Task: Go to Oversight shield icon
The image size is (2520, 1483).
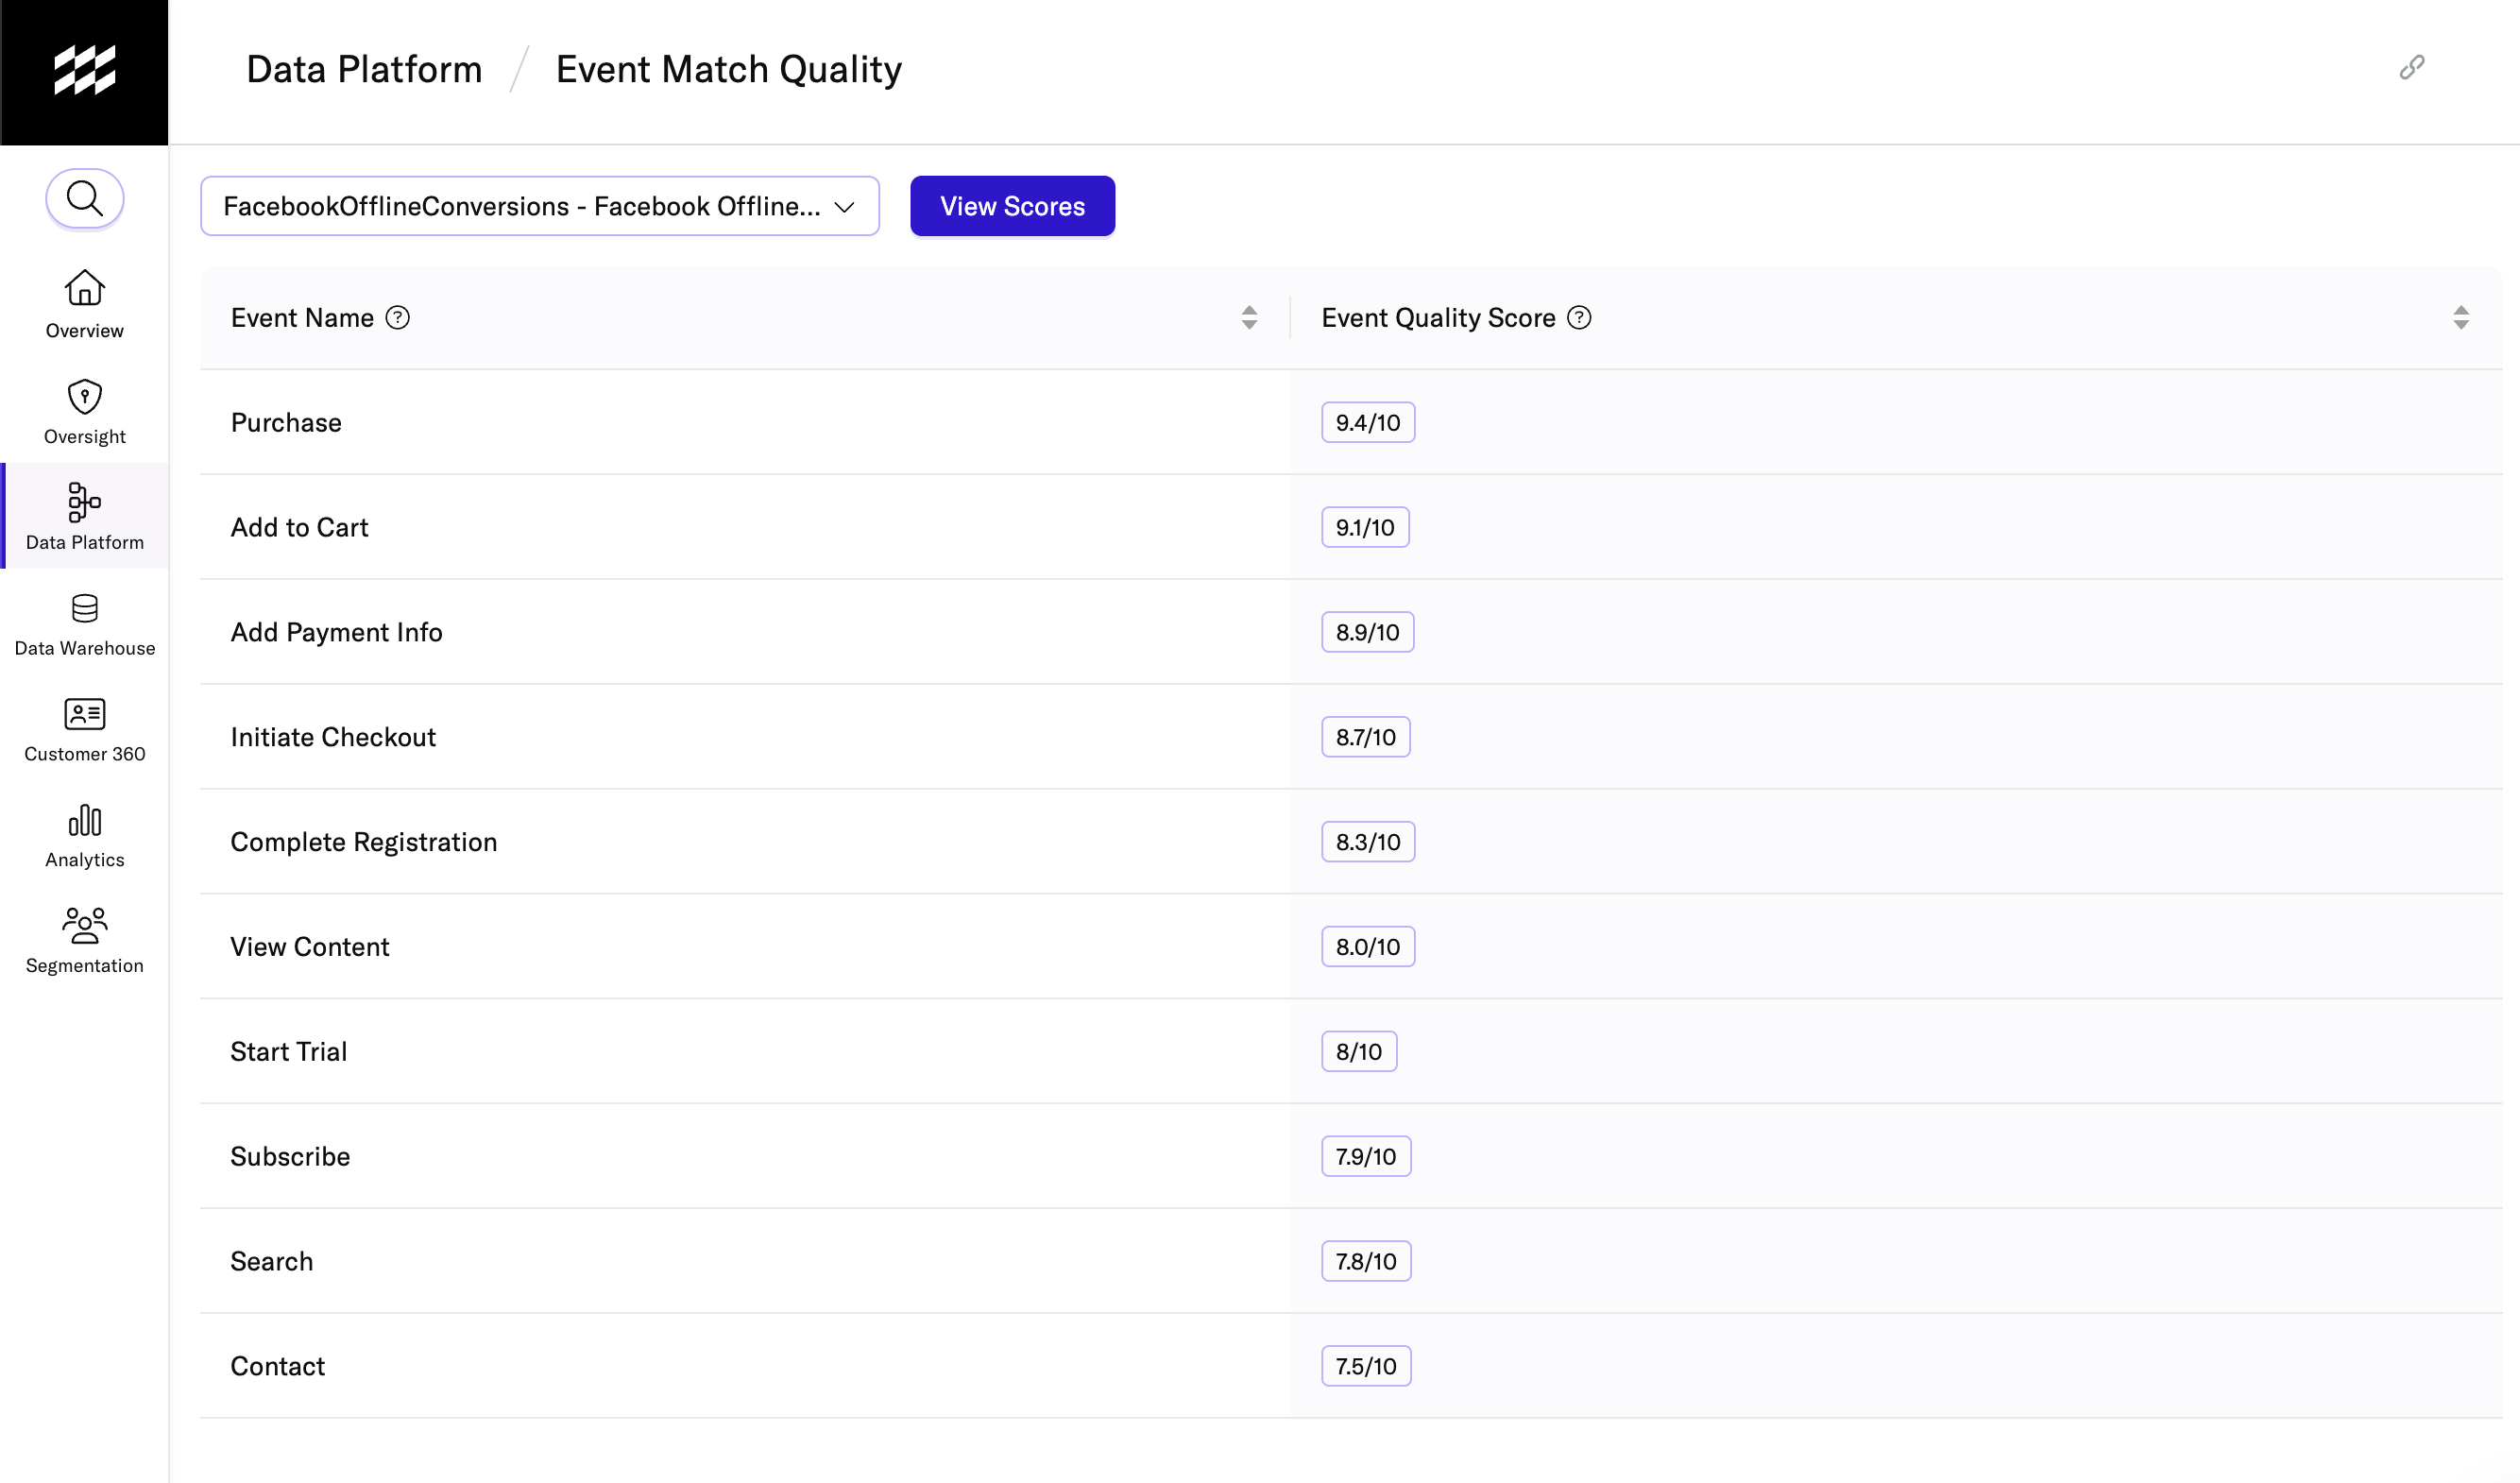Action: [85, 397]
